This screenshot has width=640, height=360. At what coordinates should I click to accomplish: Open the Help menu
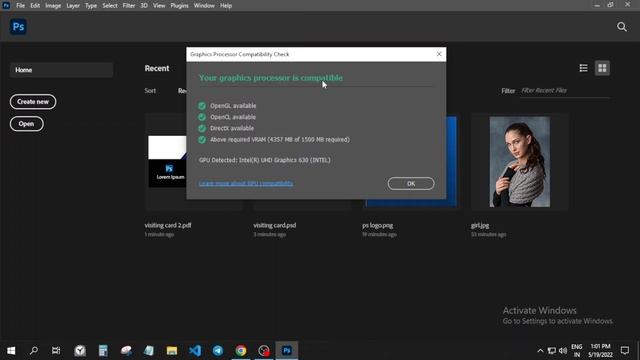[226, 6]
